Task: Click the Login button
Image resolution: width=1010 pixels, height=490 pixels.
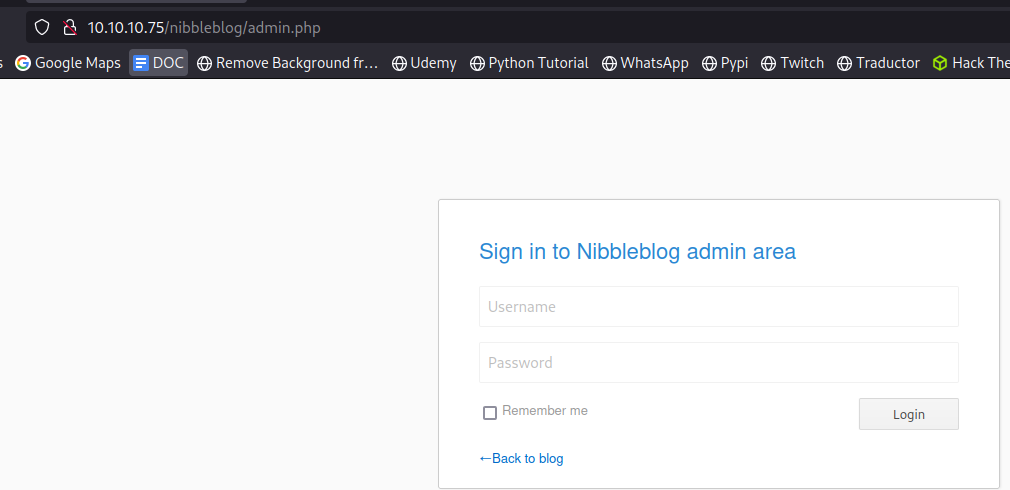Action: click(x=908, y=414)
